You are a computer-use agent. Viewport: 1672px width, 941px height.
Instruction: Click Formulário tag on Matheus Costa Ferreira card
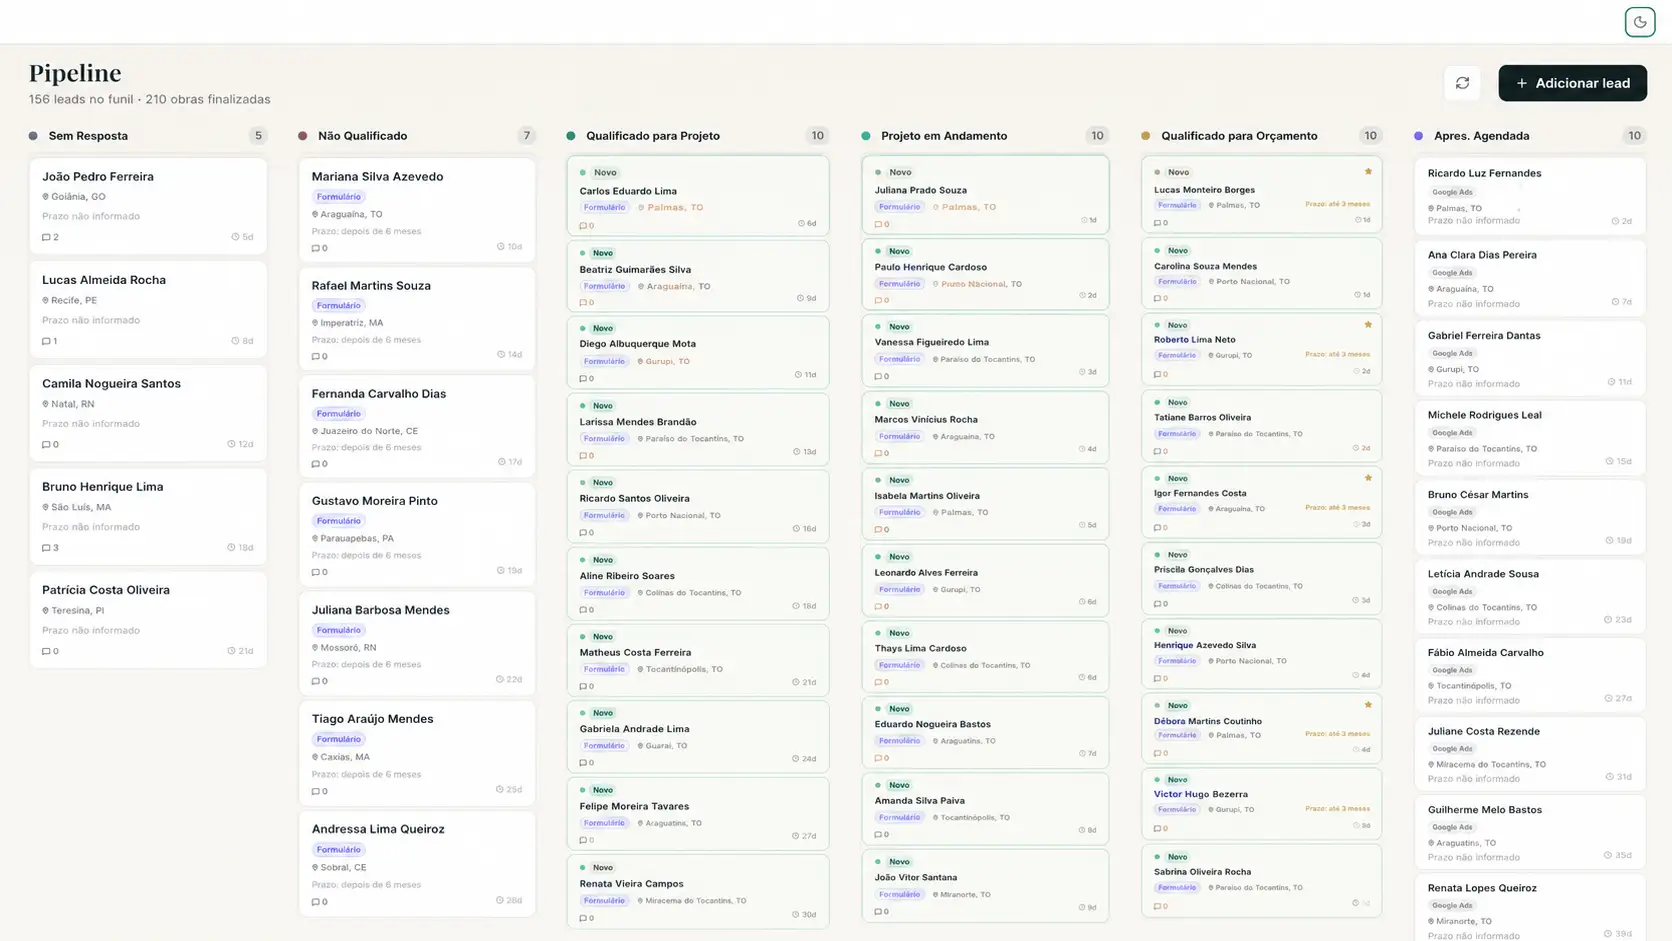tap(604, 669)
